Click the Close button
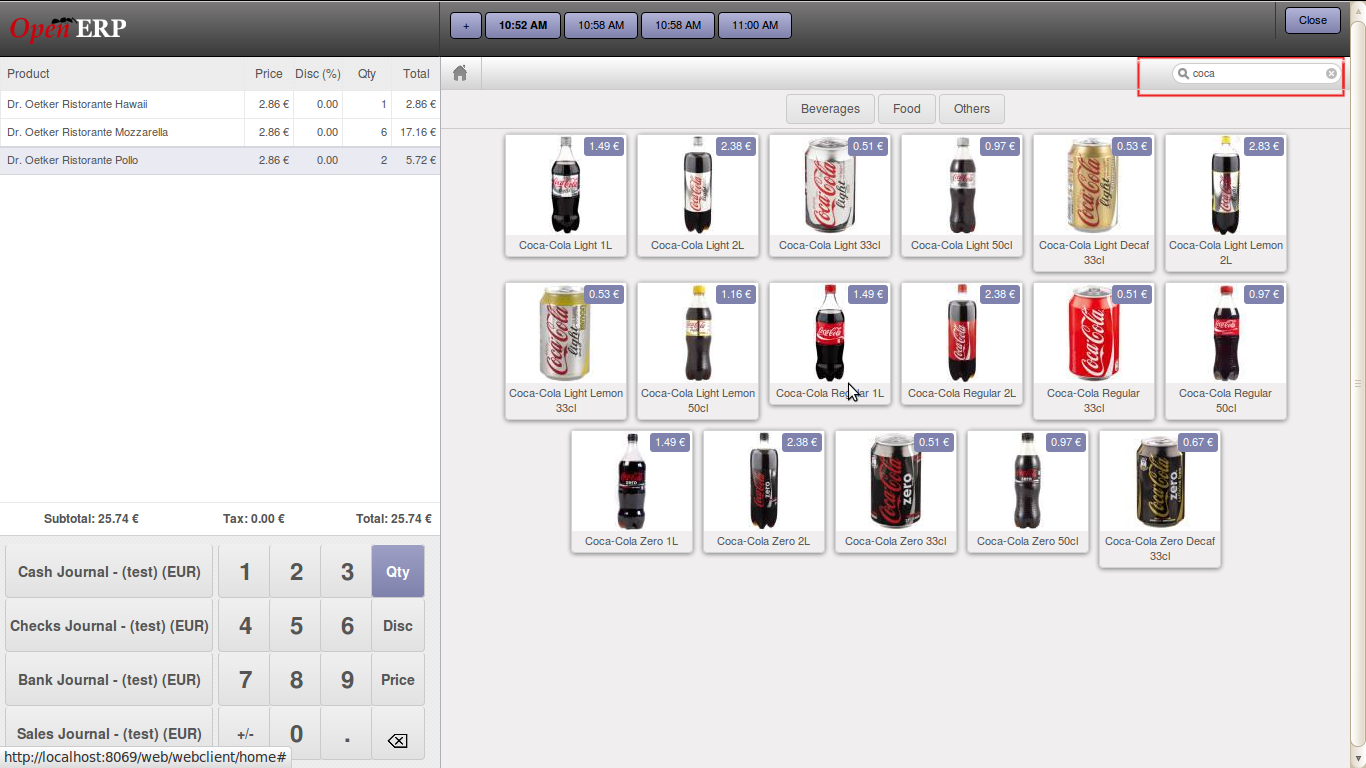The image size is (1366, 768). [x=1312, y=19]
